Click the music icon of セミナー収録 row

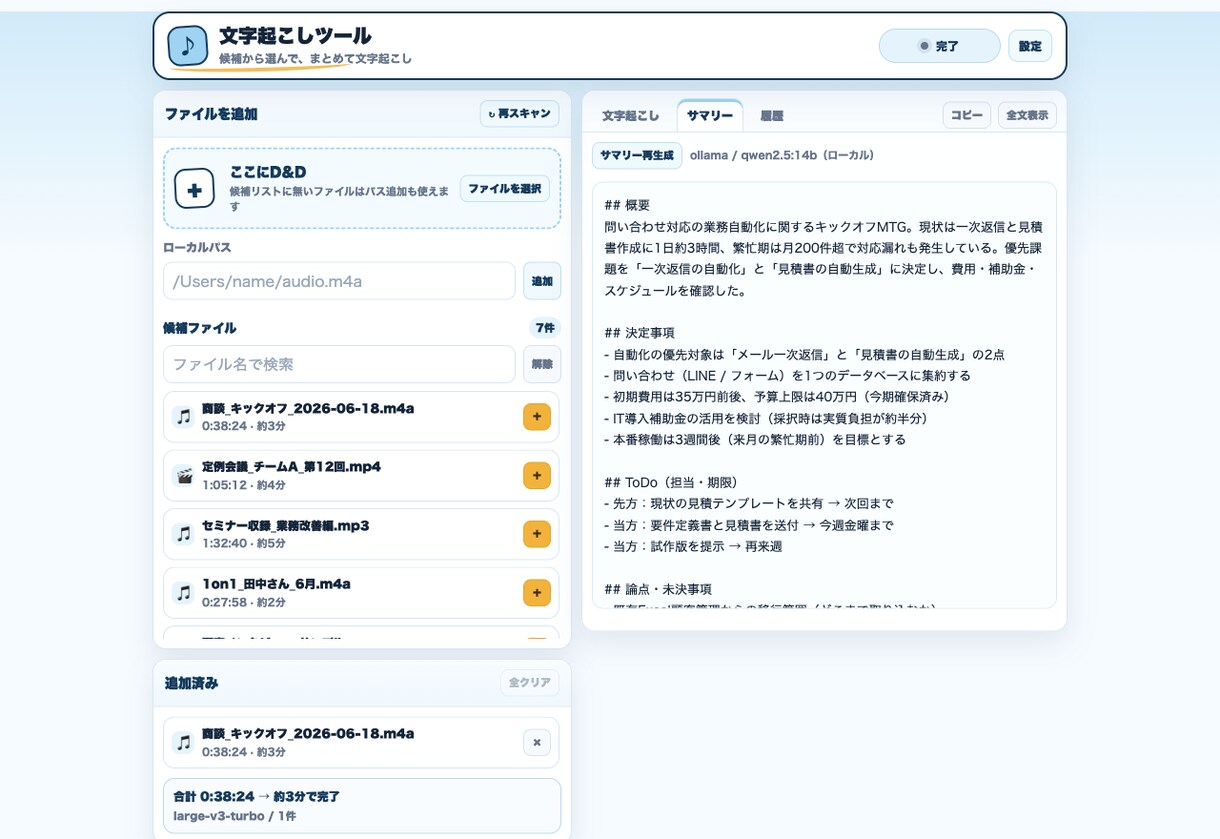tap(183, 534)
